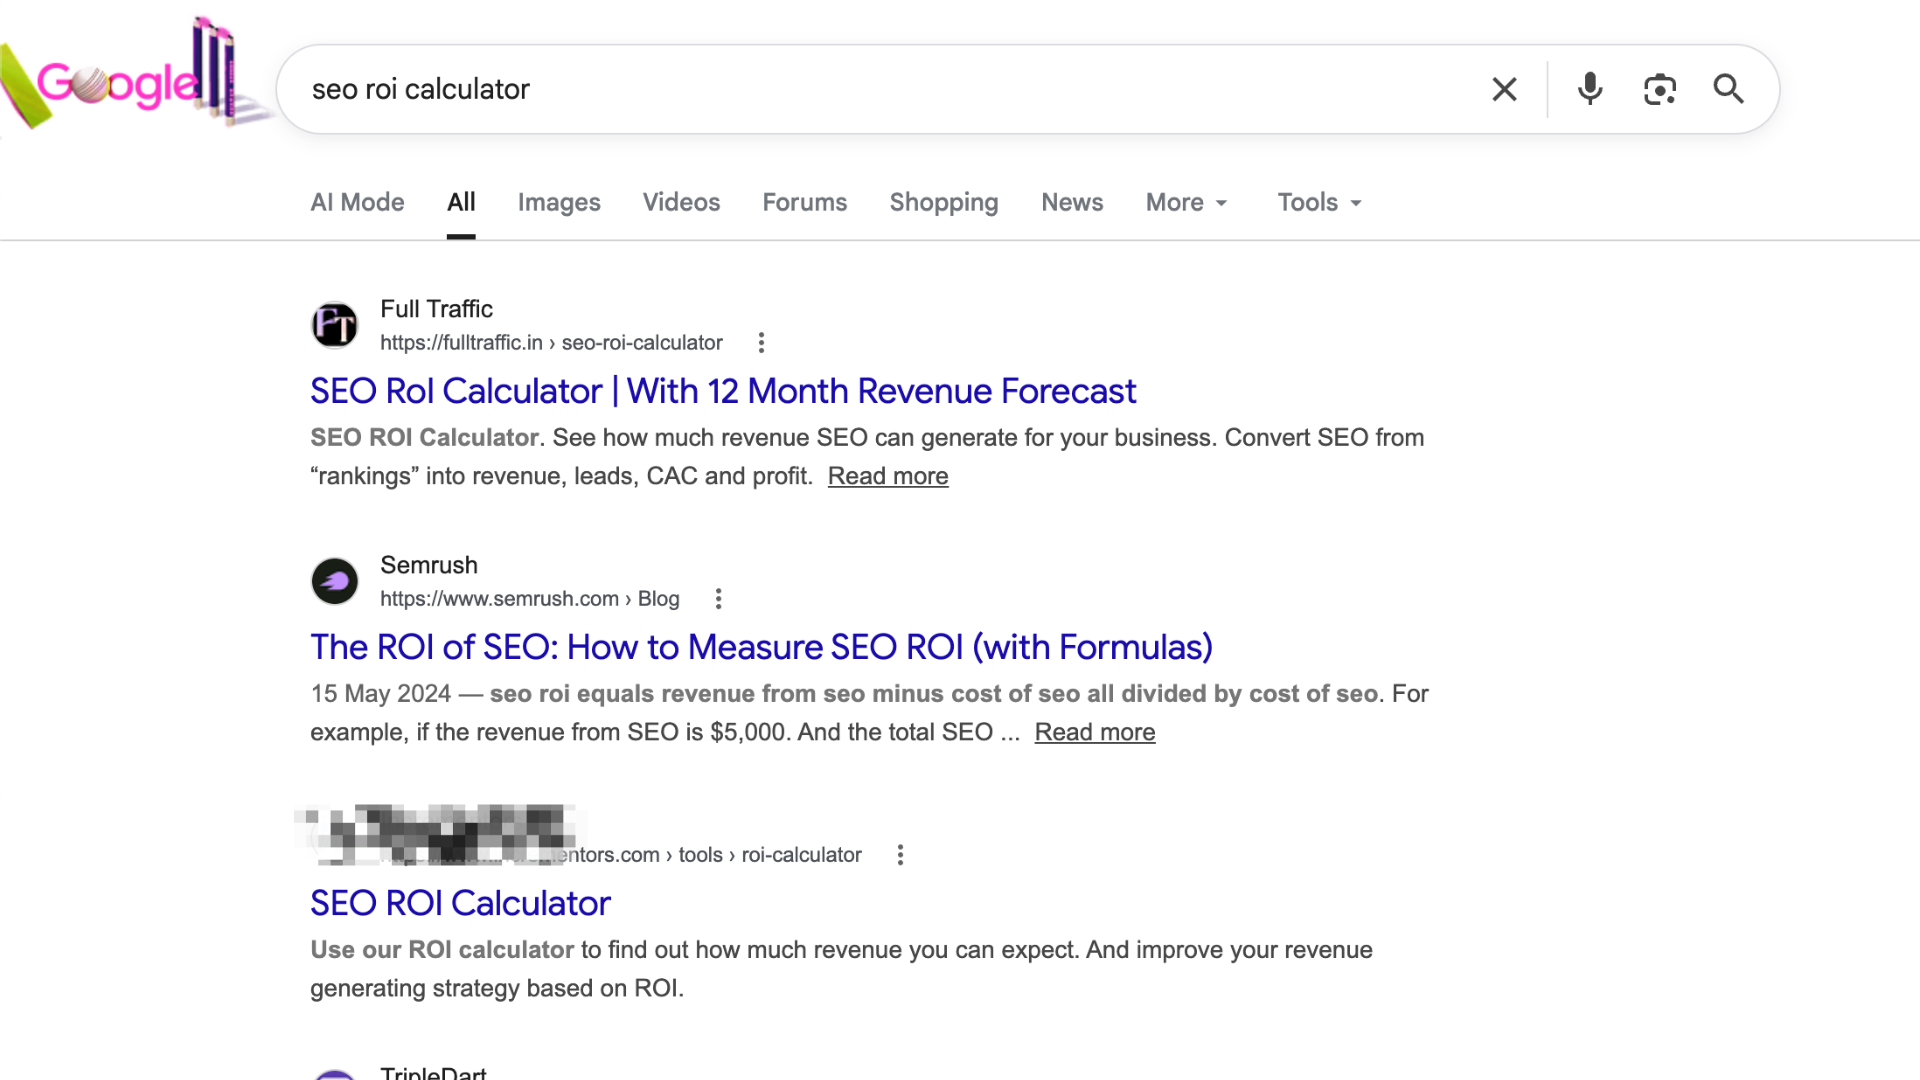This screenshot has width=1920, height=1080.
Task: Select the All results tab
Action: click(461, 202)
